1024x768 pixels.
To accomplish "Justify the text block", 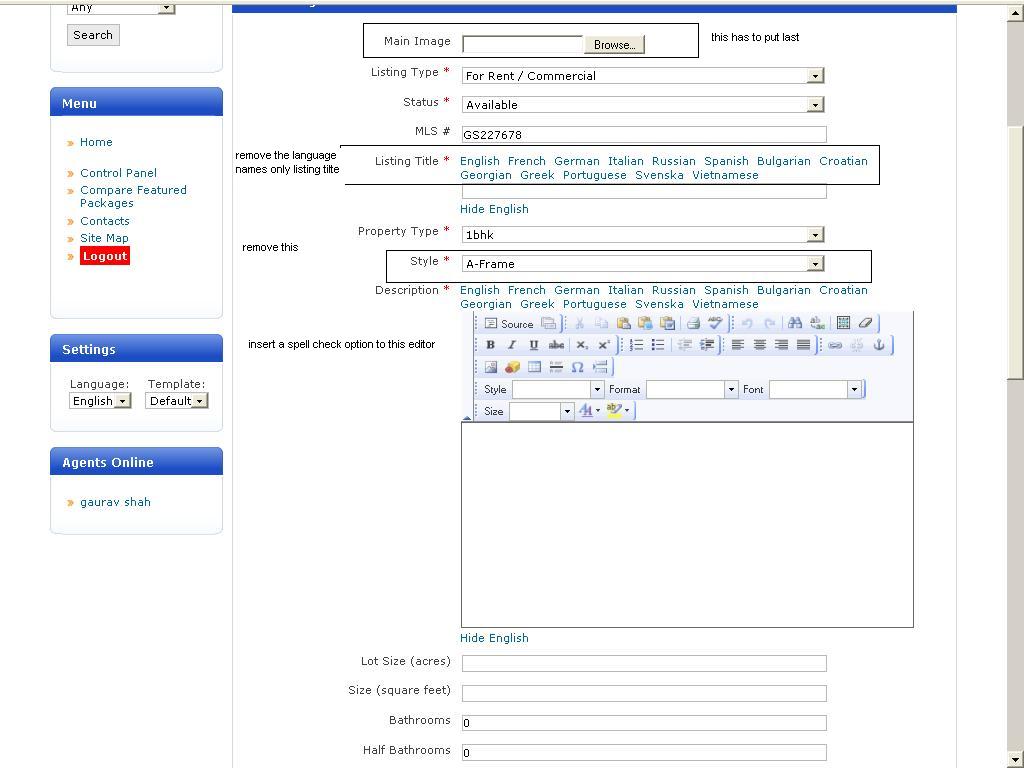I will (804, 345).
